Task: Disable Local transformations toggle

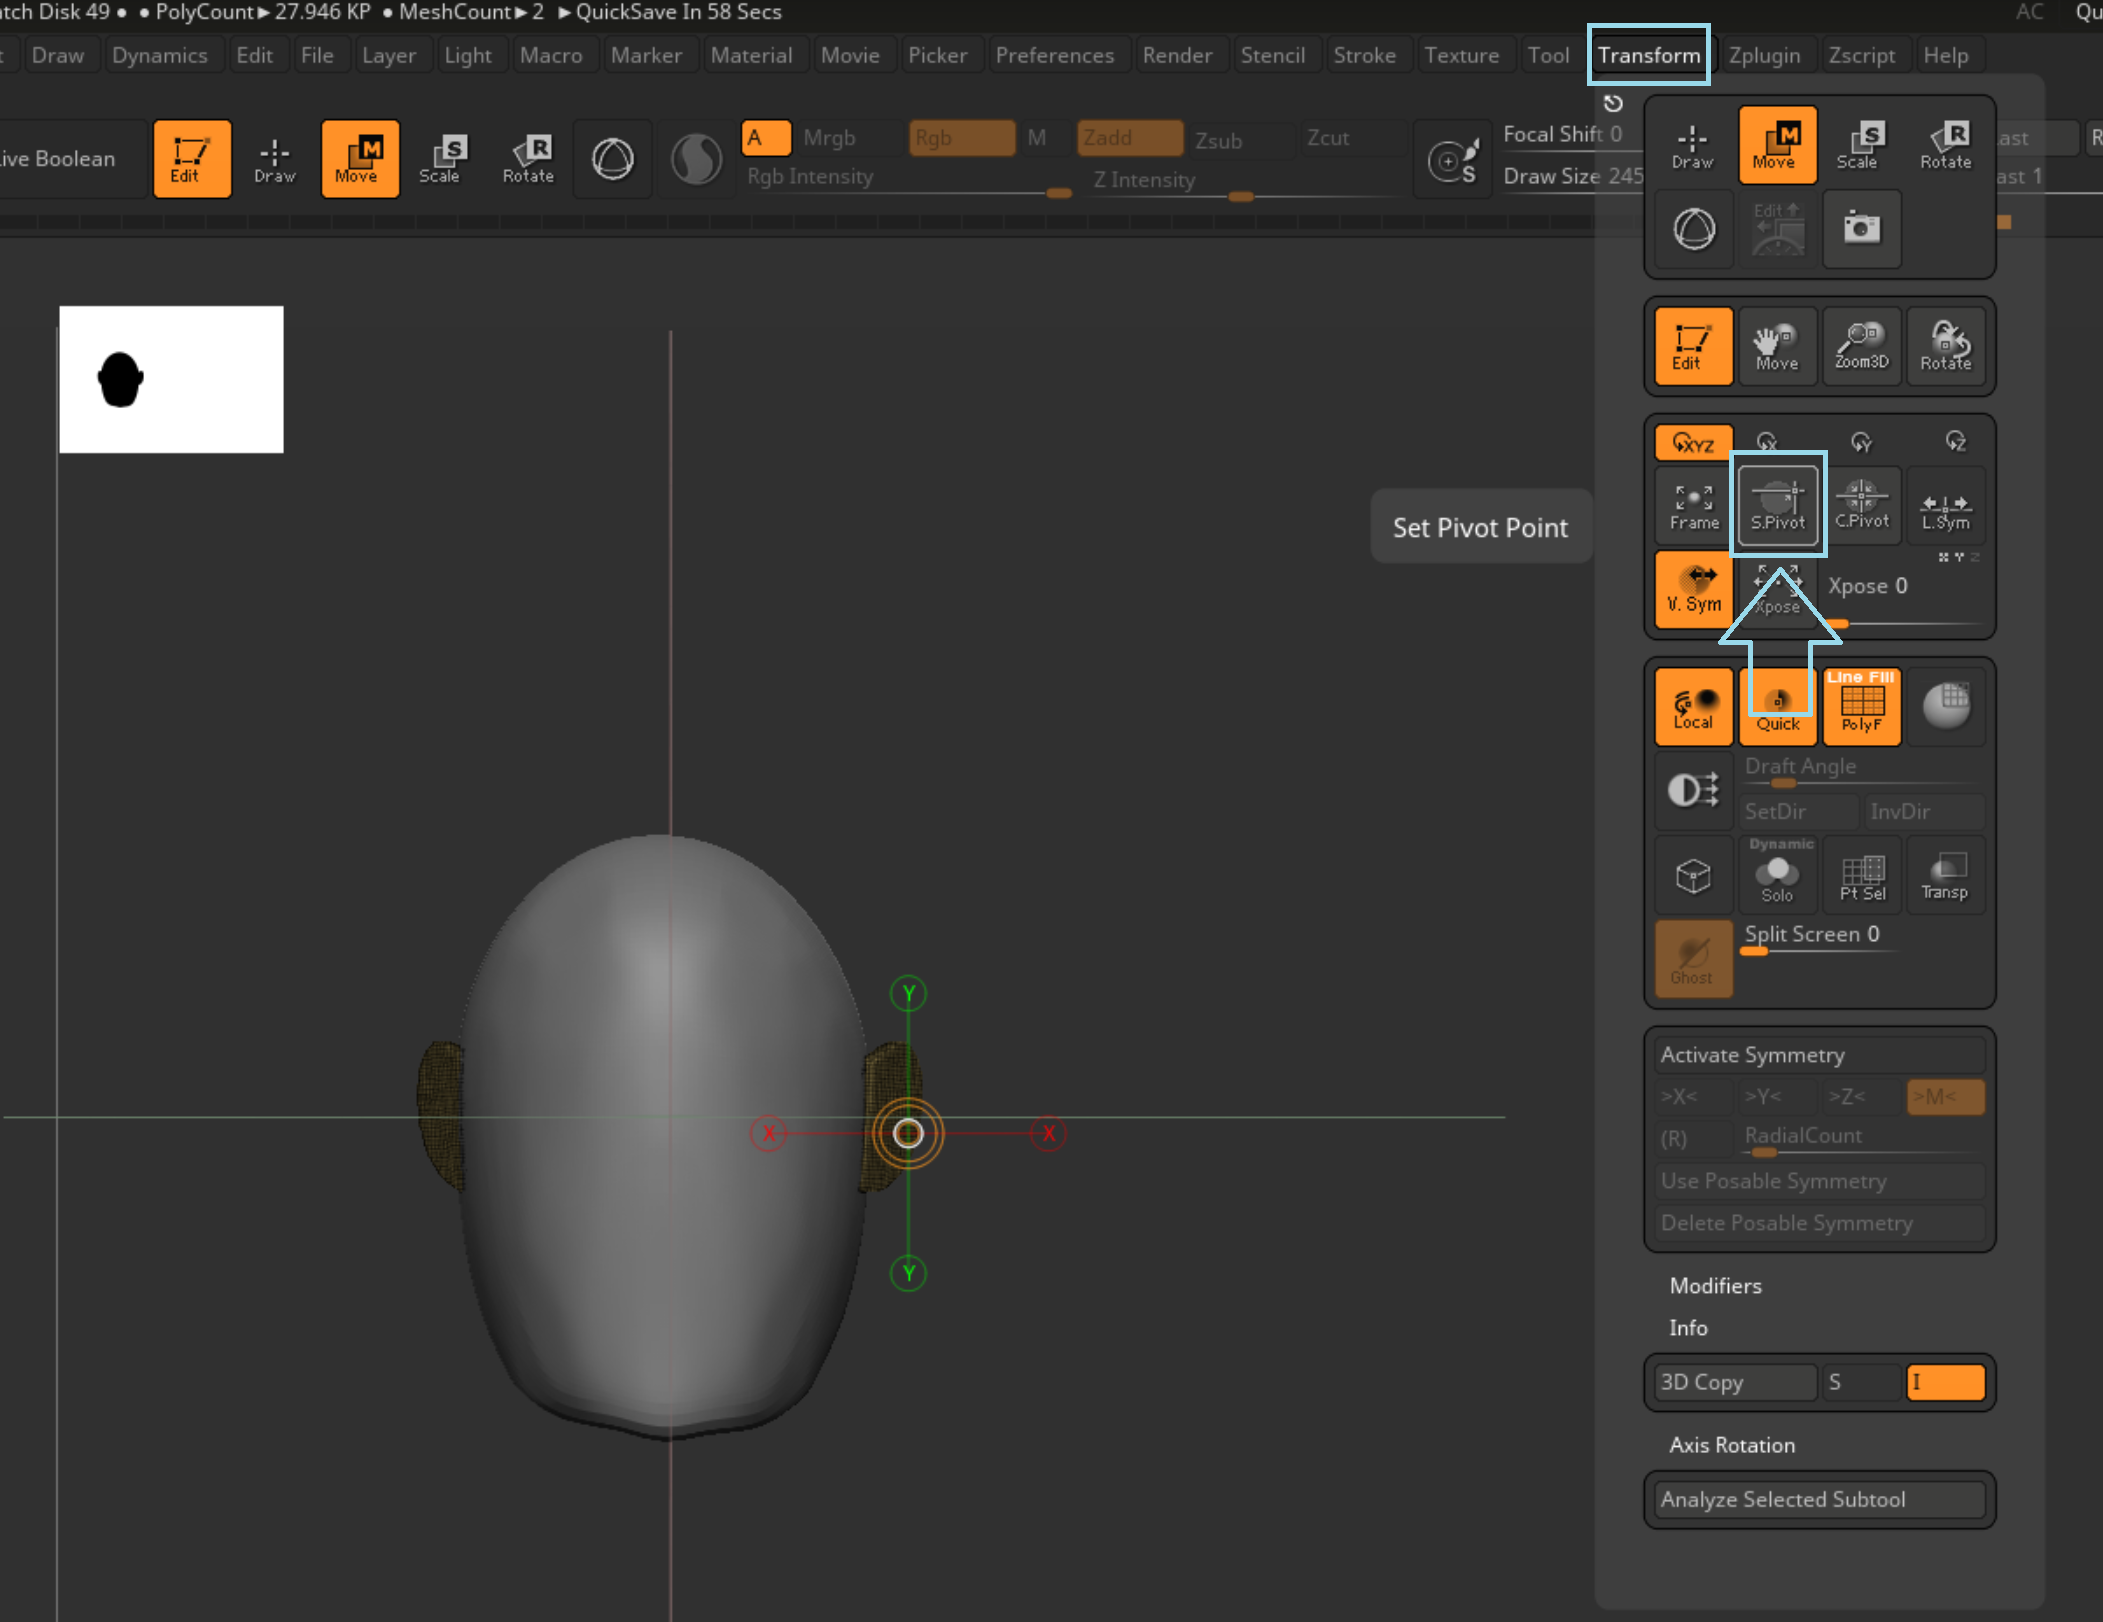Action: click(1693, 707)
